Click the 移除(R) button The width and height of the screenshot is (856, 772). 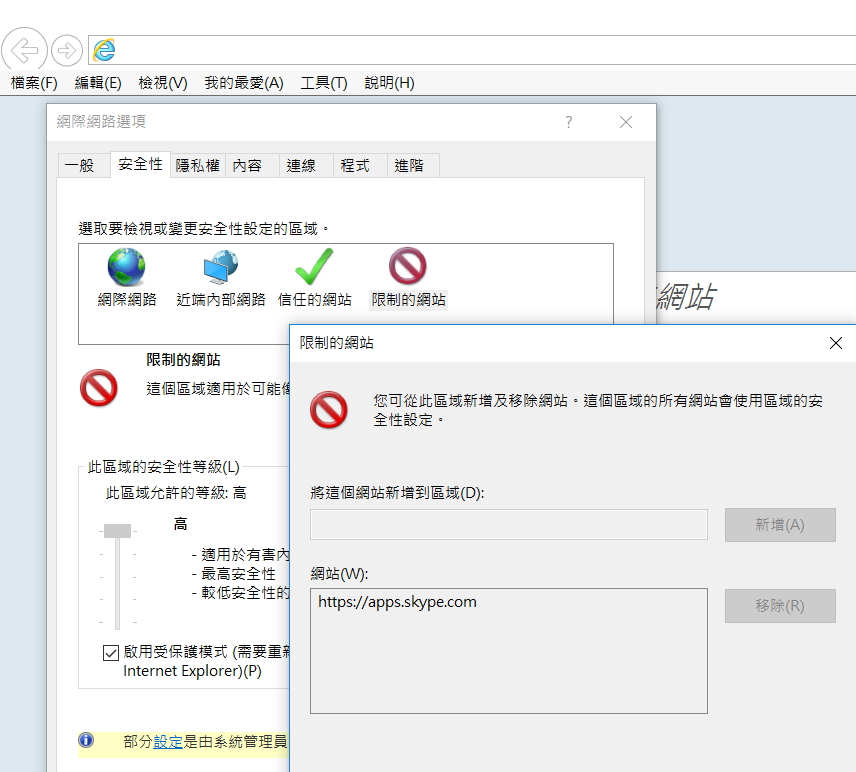coord(780,605)
